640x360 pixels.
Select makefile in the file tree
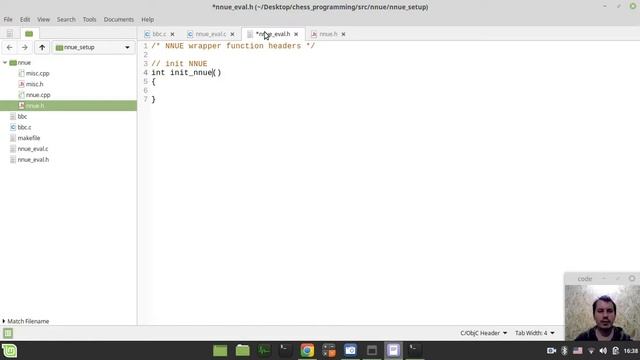[29, 138]
